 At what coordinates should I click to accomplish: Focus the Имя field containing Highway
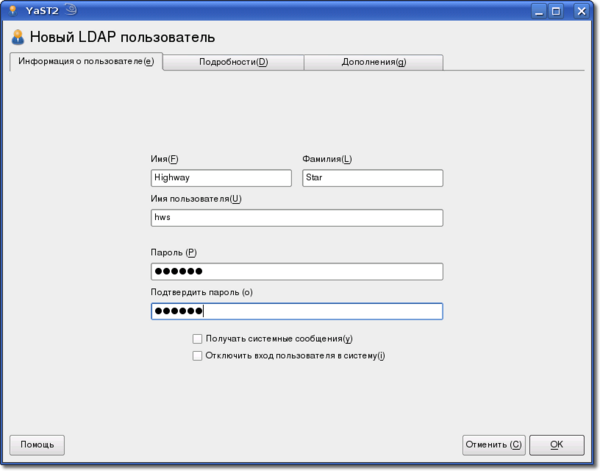click(221, 178)
